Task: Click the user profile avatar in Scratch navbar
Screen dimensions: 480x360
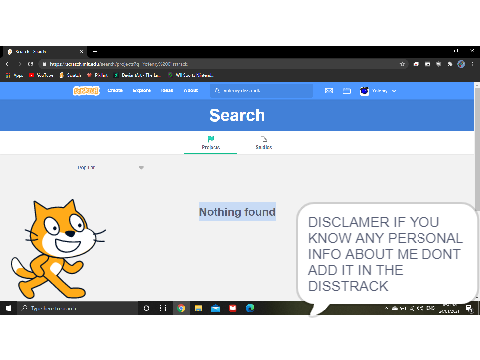Action: (x=364, y=91)
